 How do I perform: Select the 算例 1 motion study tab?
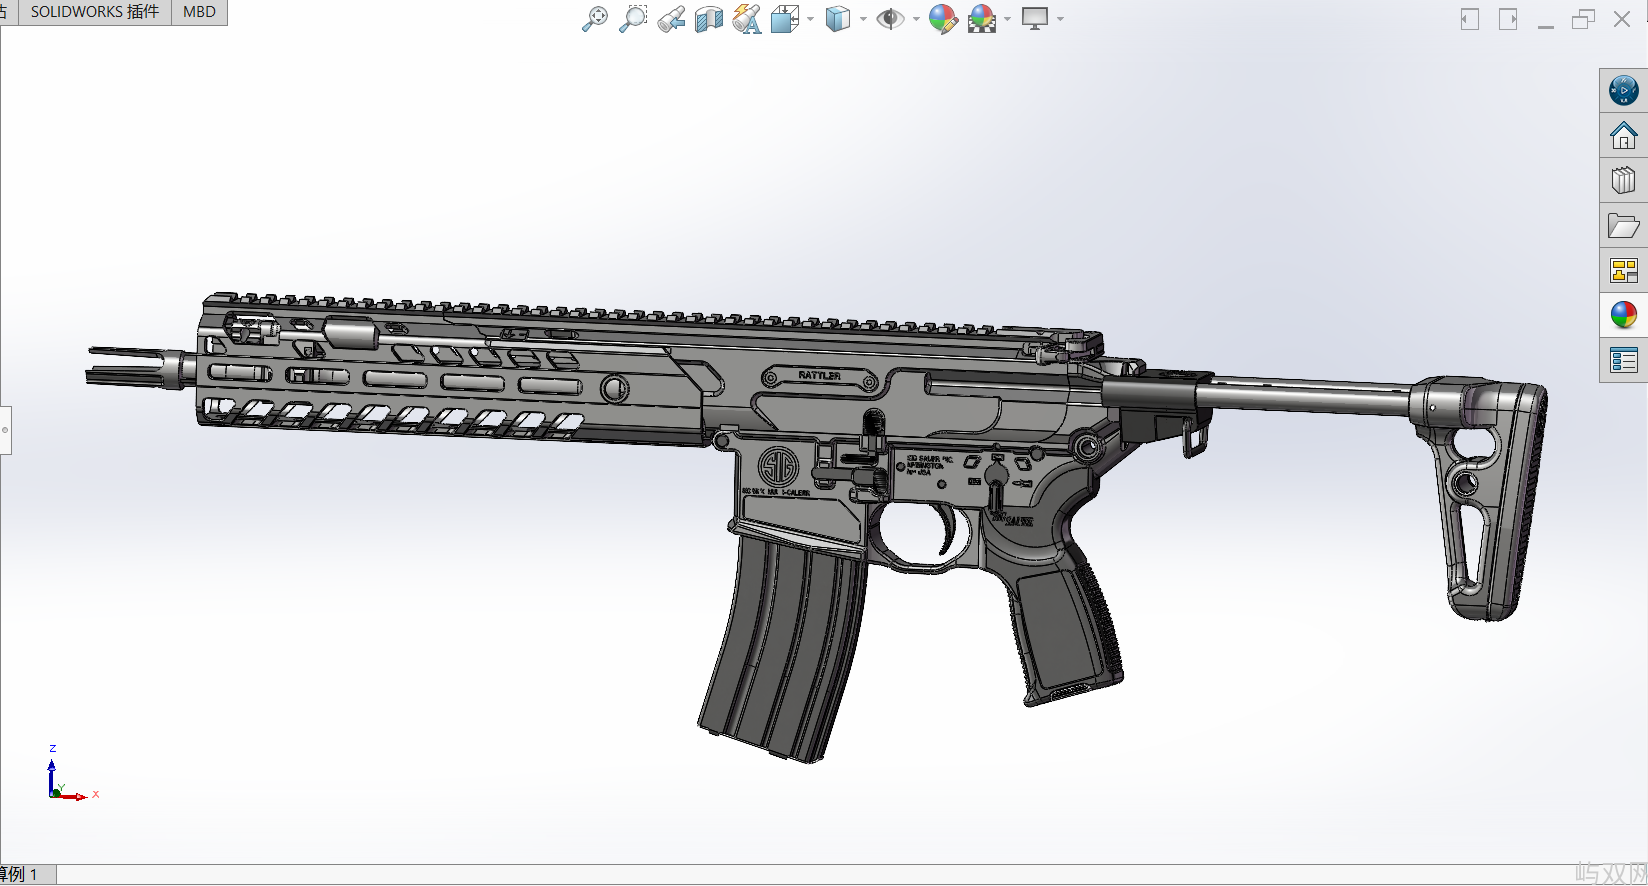point(22,875)
